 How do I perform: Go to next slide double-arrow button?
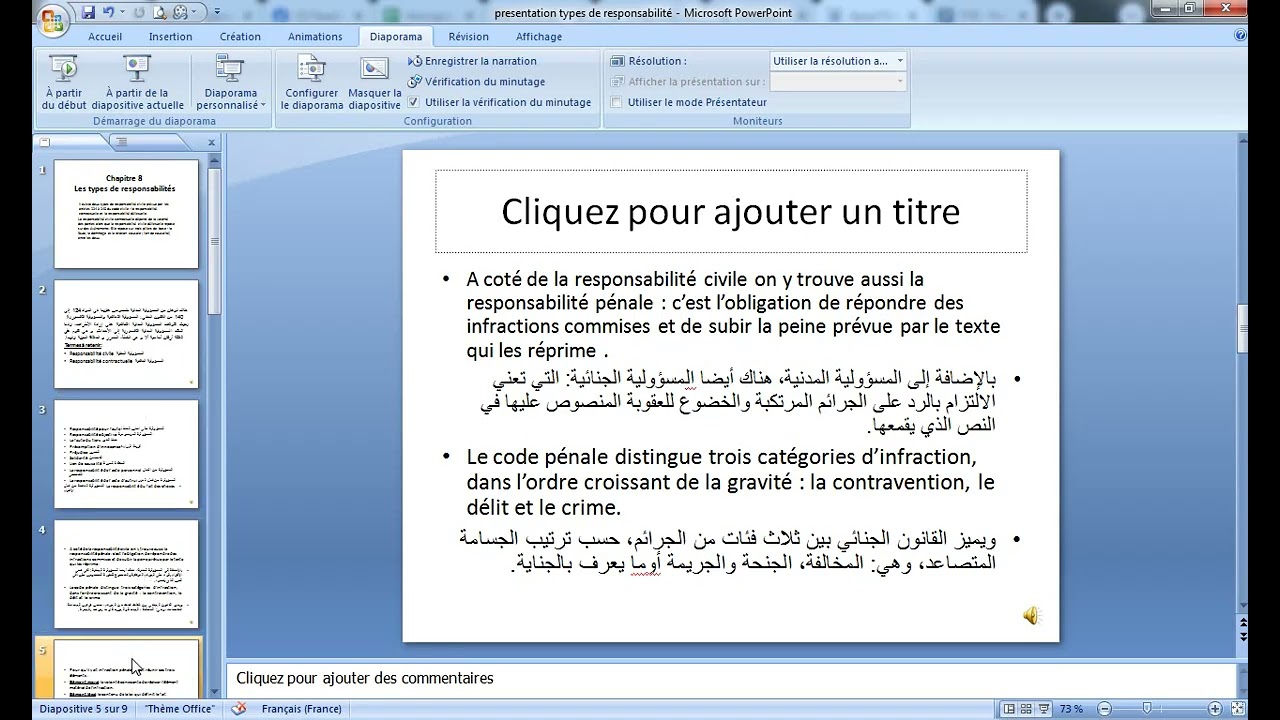coord(1242,636)
